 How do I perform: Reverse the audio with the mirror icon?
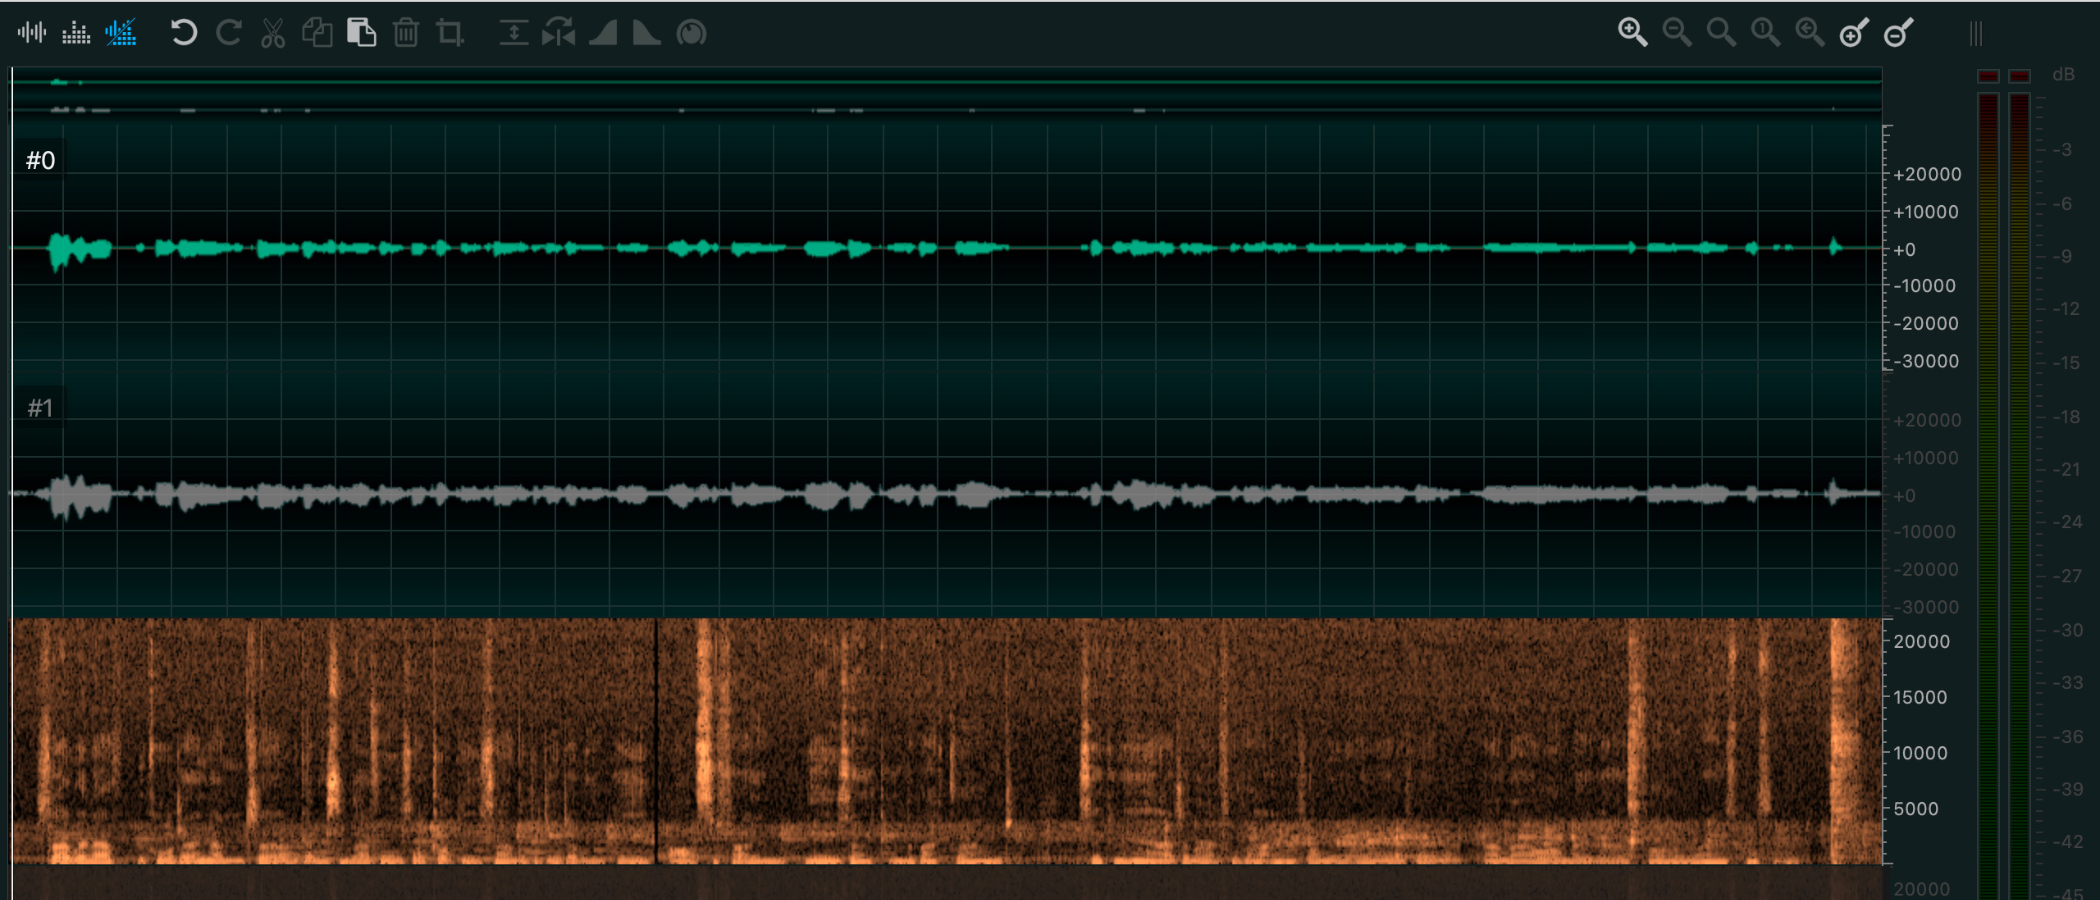[x=558, y=33]
